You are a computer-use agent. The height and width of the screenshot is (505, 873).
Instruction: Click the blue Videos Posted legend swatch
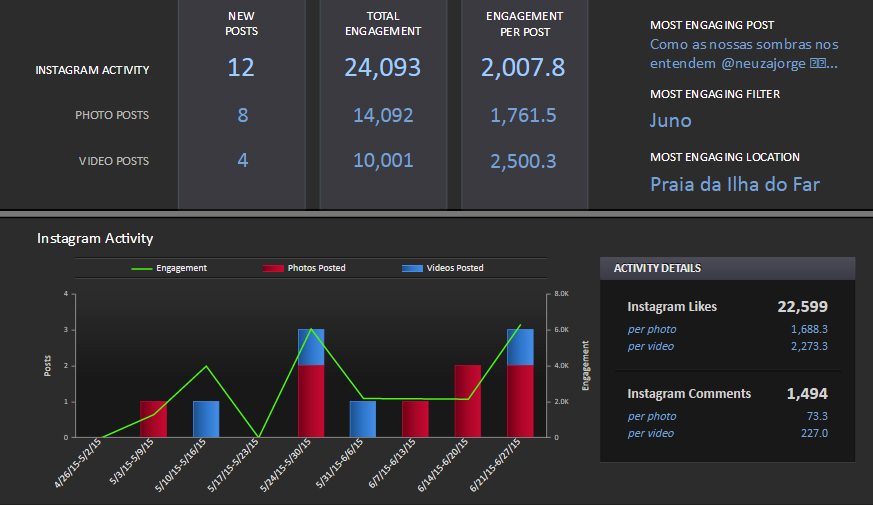tap(412, 268)
